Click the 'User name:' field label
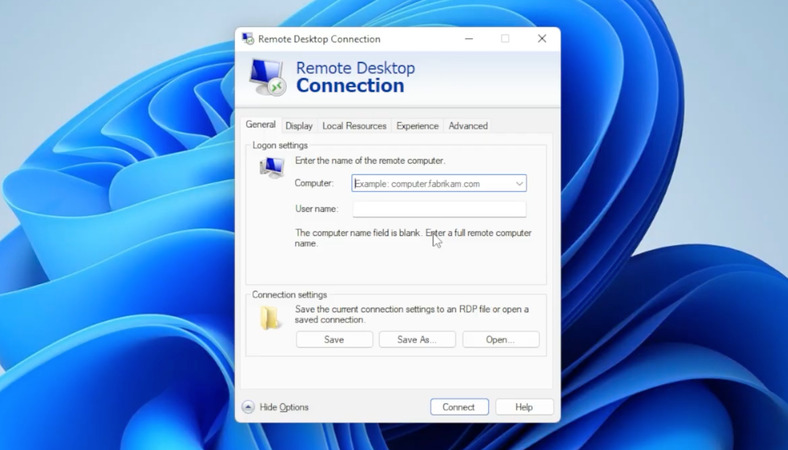This screenshot has height=450, width=788. (317, 209)
